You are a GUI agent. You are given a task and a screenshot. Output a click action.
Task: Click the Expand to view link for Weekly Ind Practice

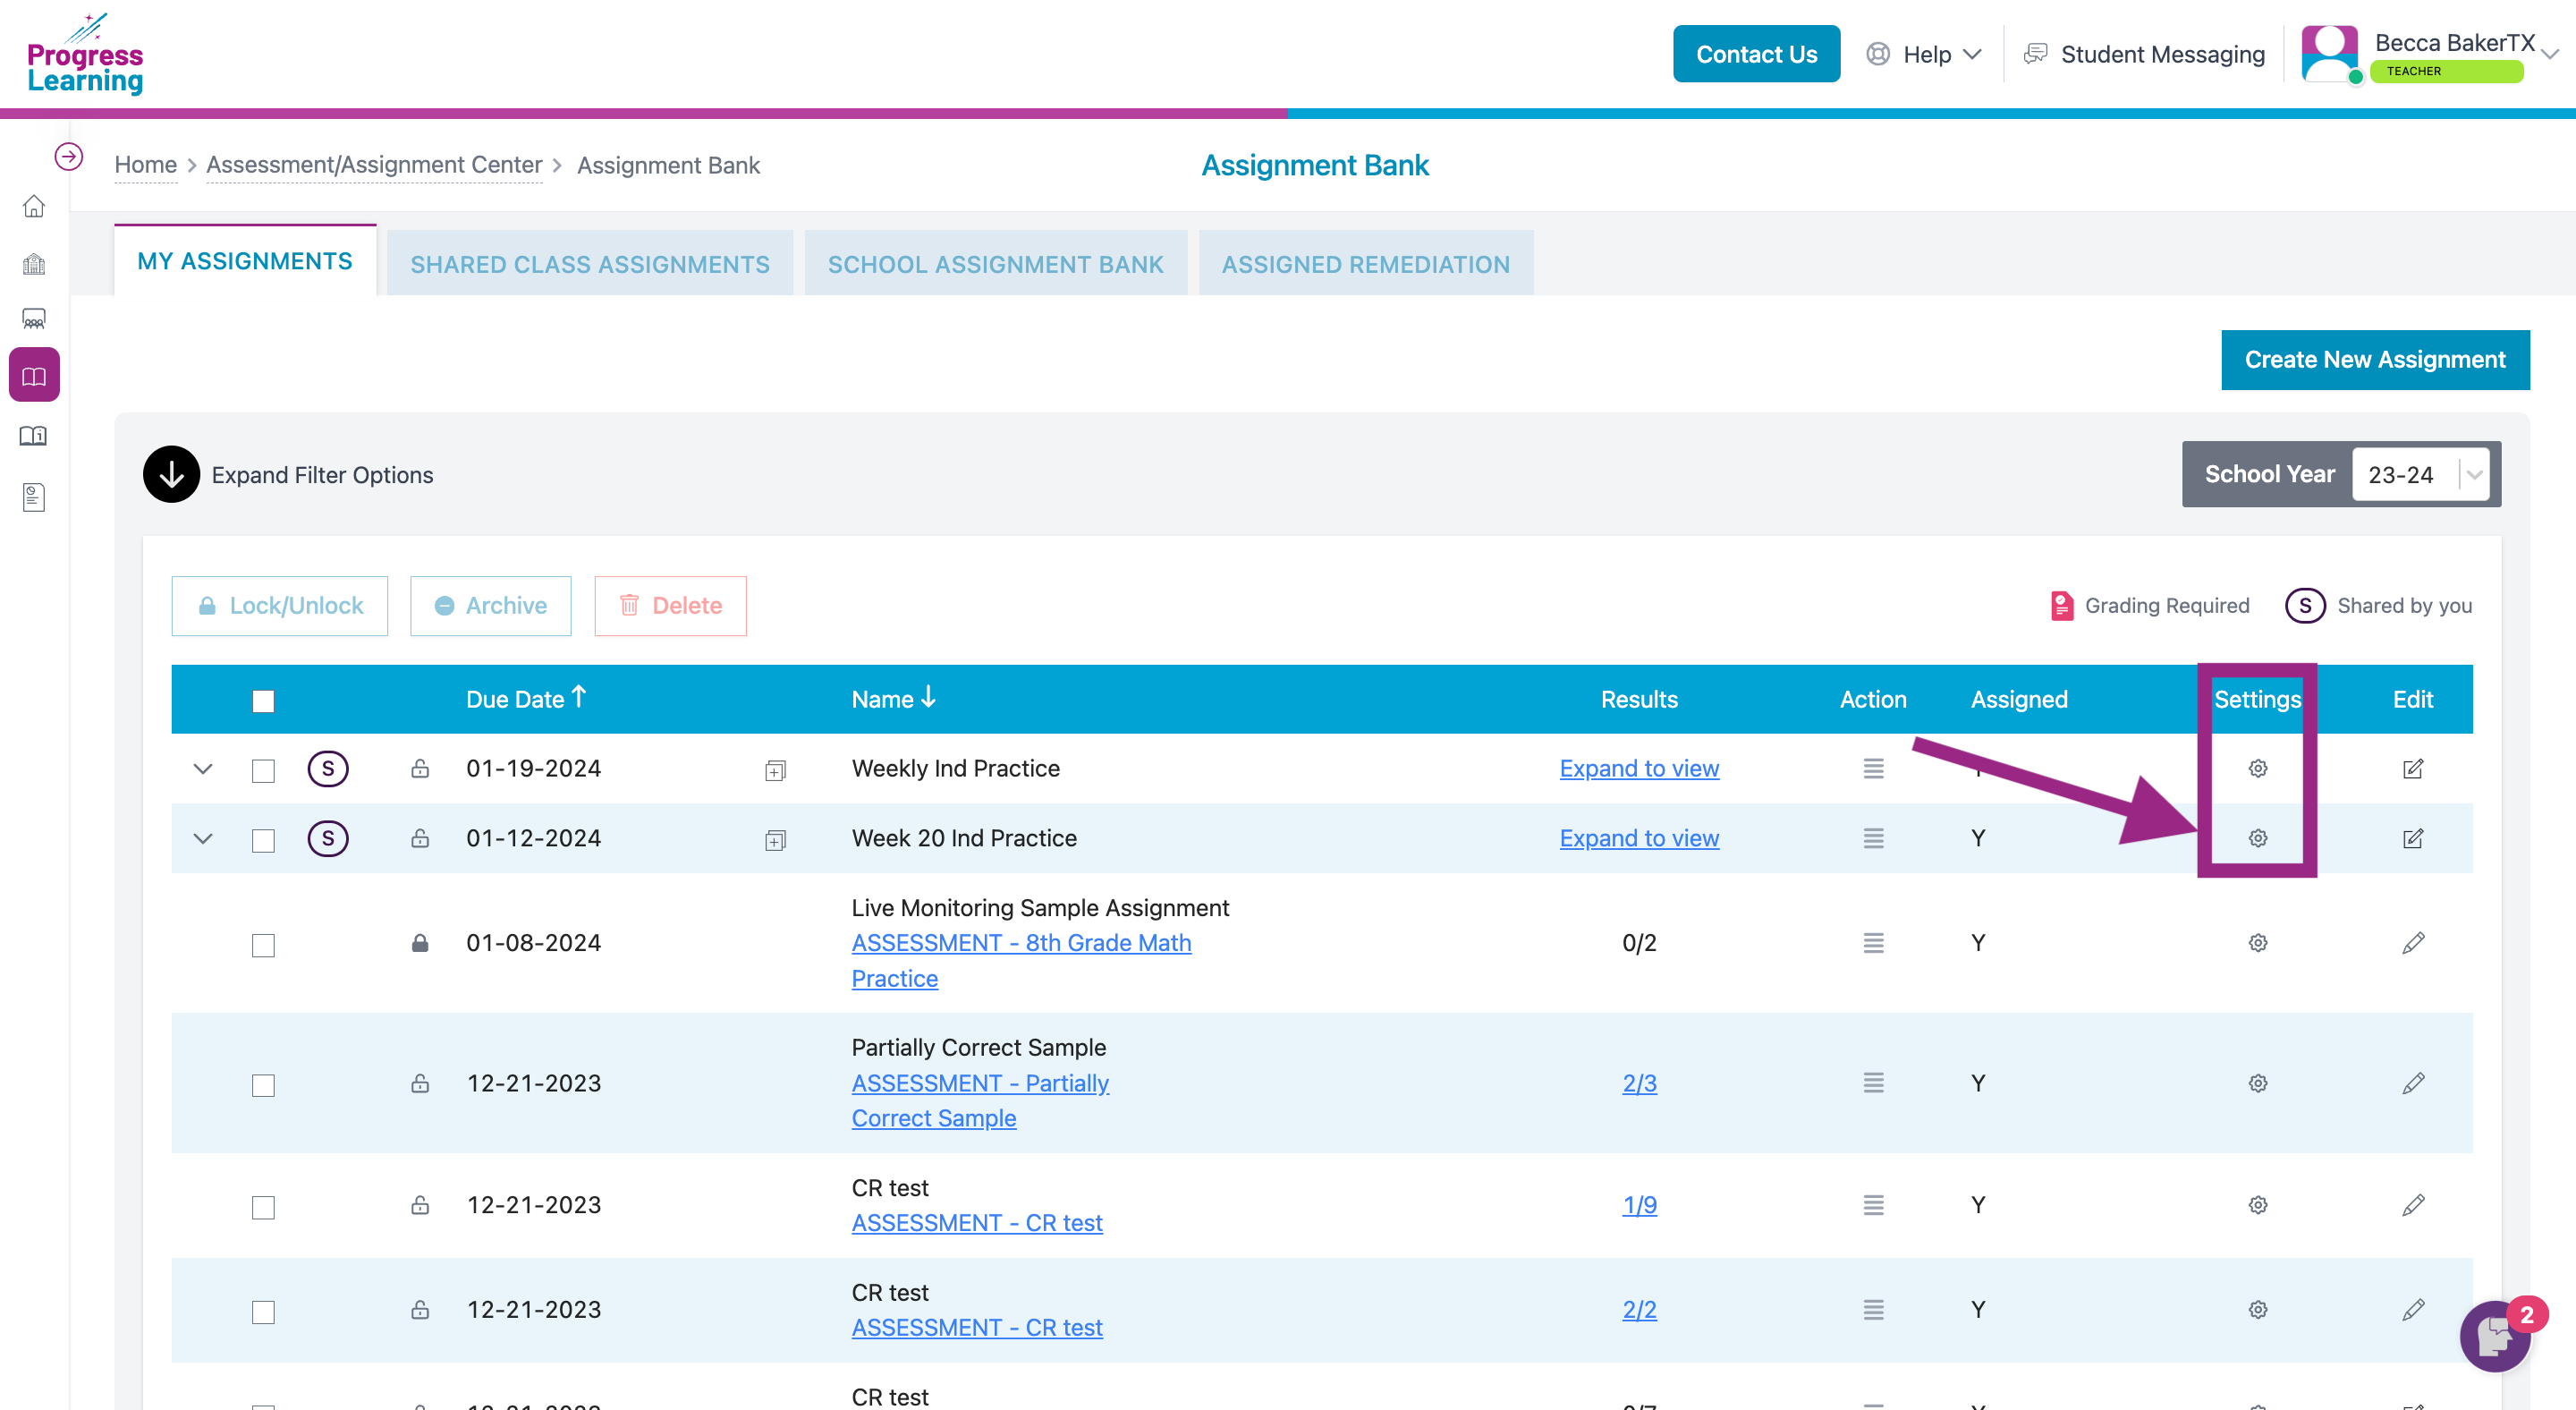click(1639, 766)
